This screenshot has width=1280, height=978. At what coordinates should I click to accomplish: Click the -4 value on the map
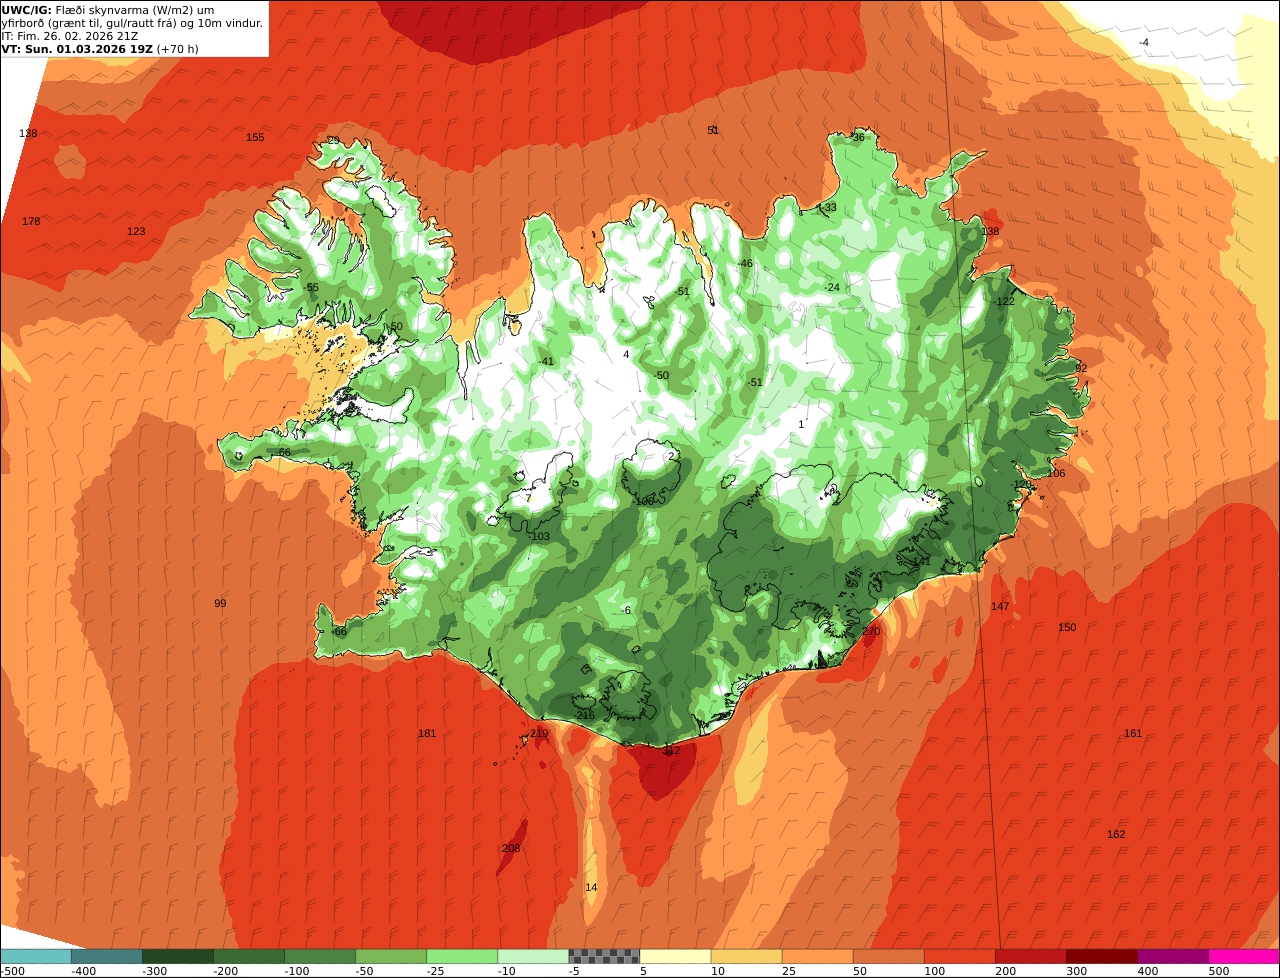pos(1144,41)
